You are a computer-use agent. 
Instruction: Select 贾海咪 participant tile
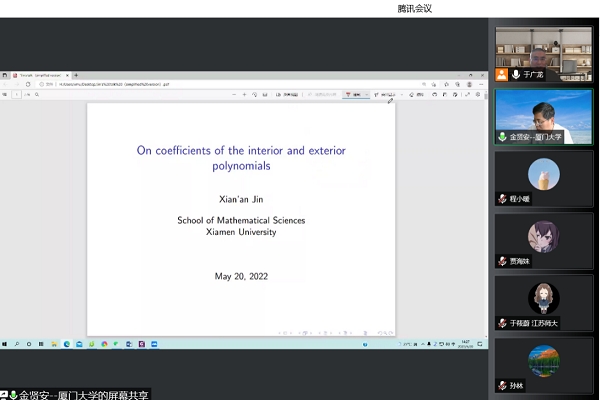coord(543,240)
